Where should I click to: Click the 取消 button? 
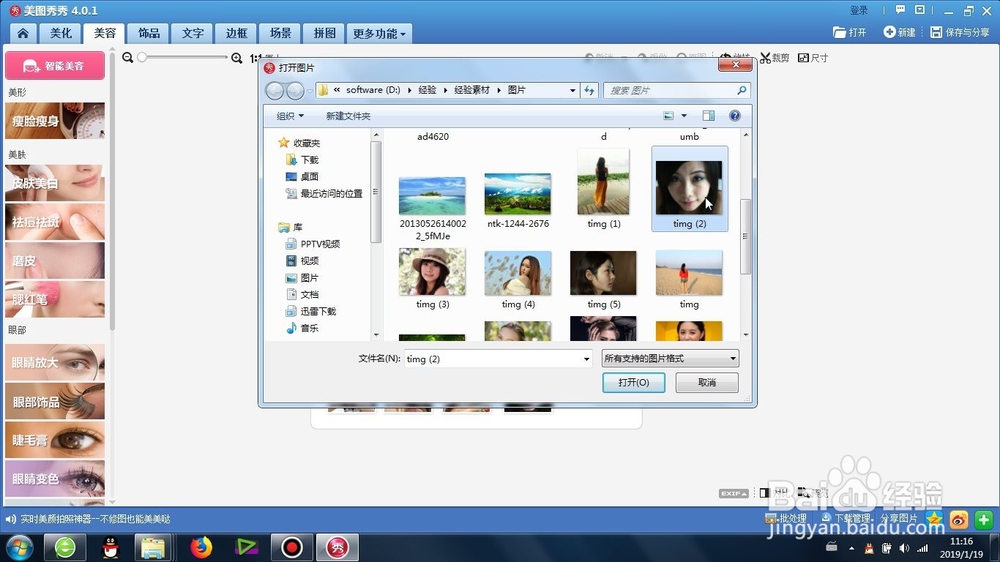[707, 382]
